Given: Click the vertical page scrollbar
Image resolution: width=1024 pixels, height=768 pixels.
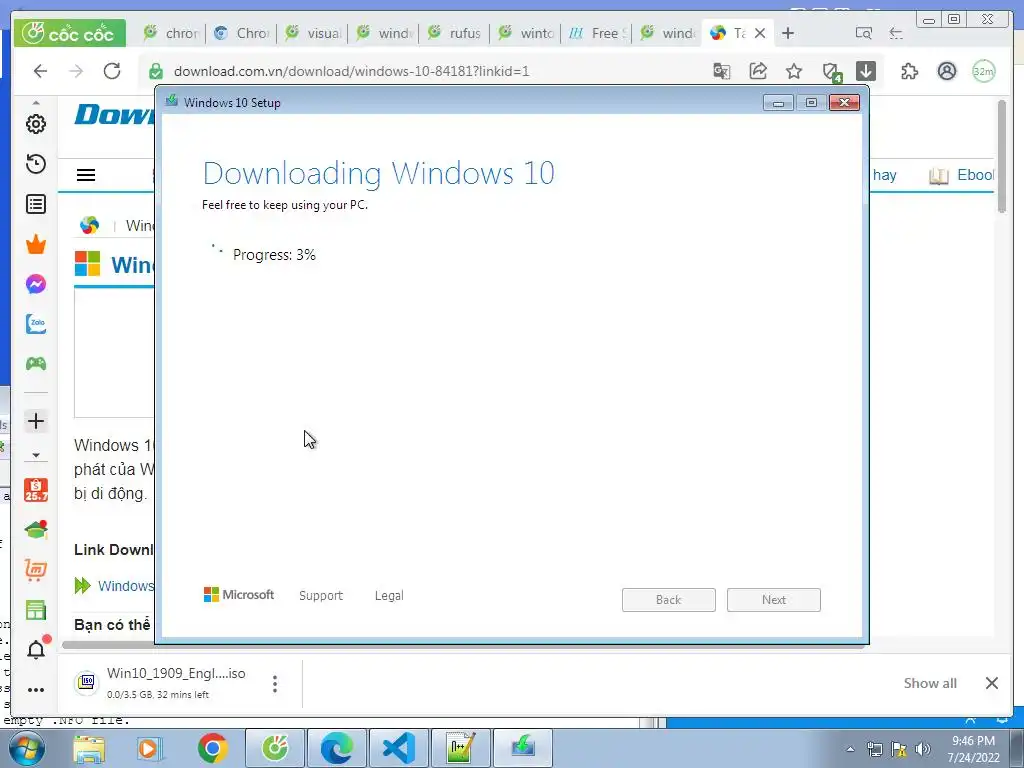Looking at the screenshot, I should [x=1002, y=156].
